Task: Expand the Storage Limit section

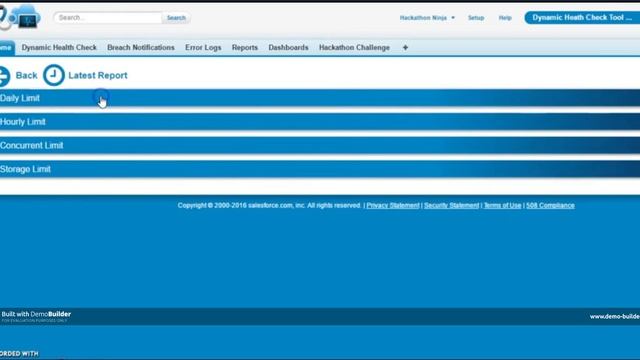Action: (x=320, y=169)
